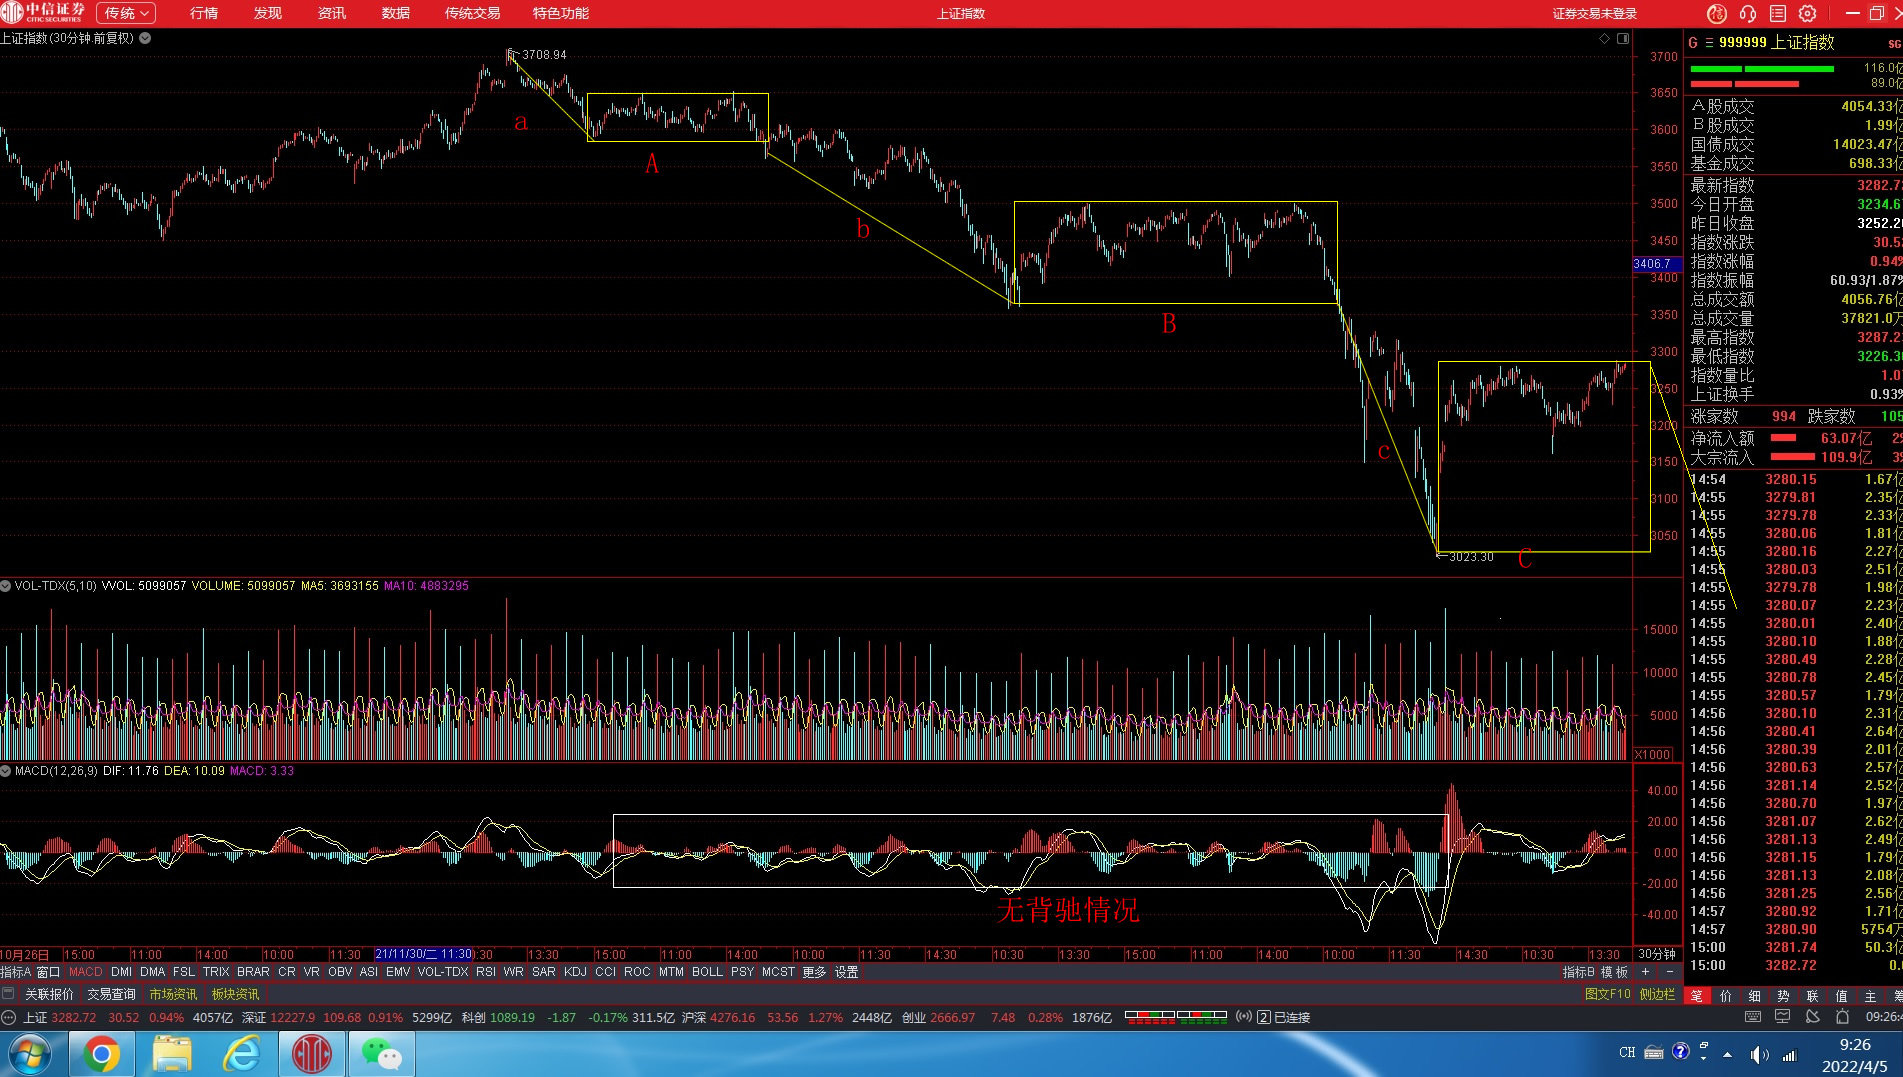Click the diamond marker icon above chart

(x=1604, y=39)
